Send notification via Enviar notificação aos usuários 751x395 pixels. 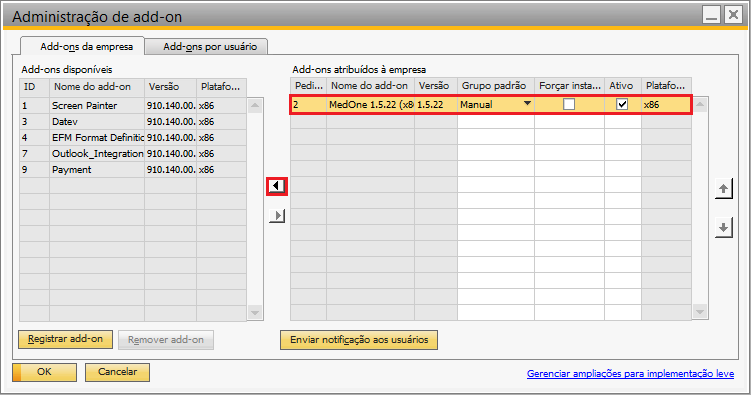359,339
